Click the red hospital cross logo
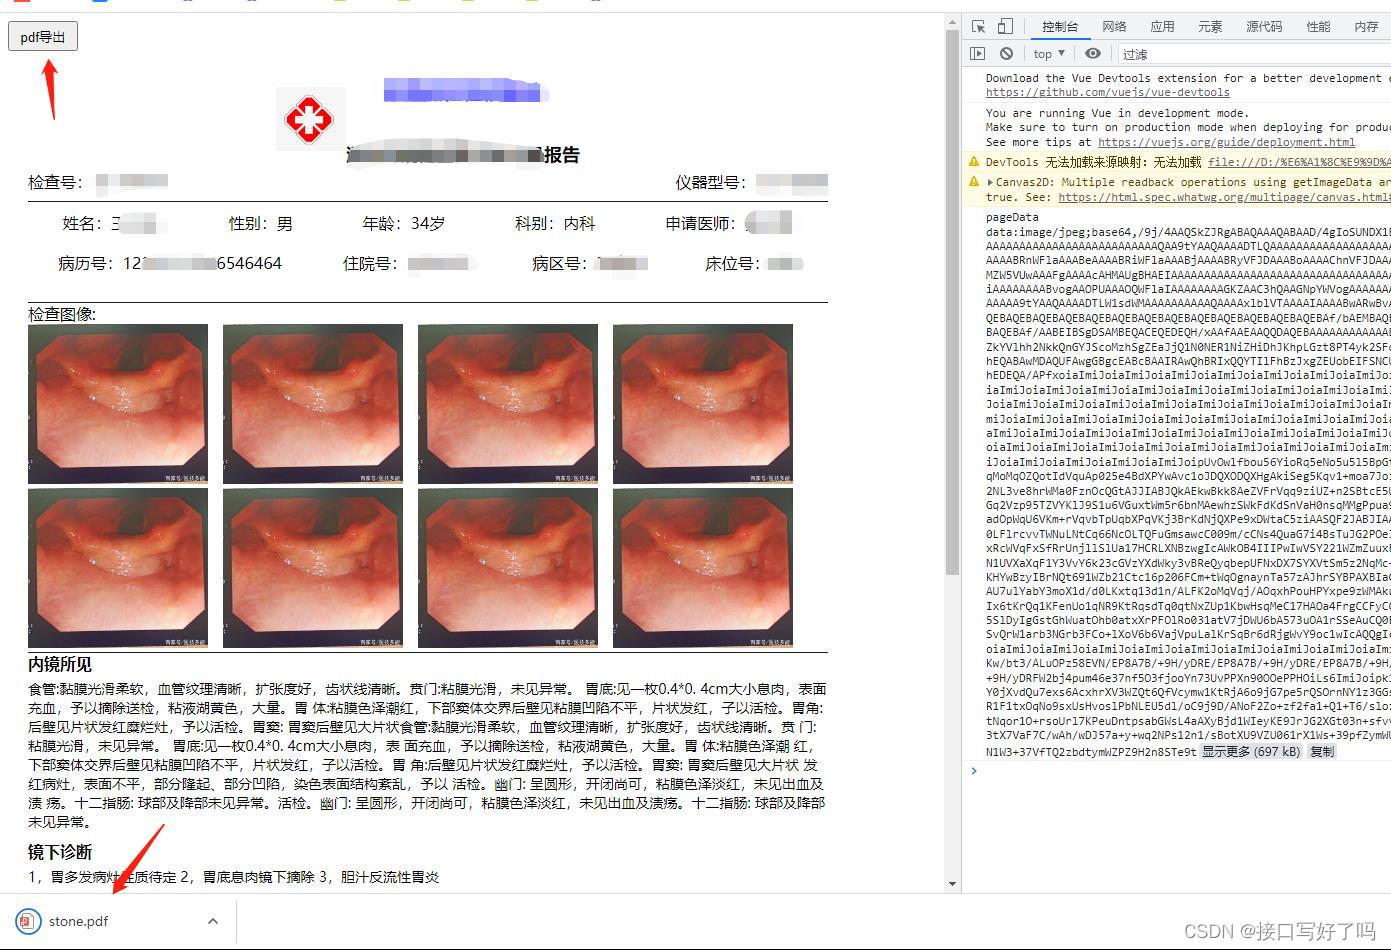Image resolution: width=1391 pixels, height=950 pixels. [310, 119]
